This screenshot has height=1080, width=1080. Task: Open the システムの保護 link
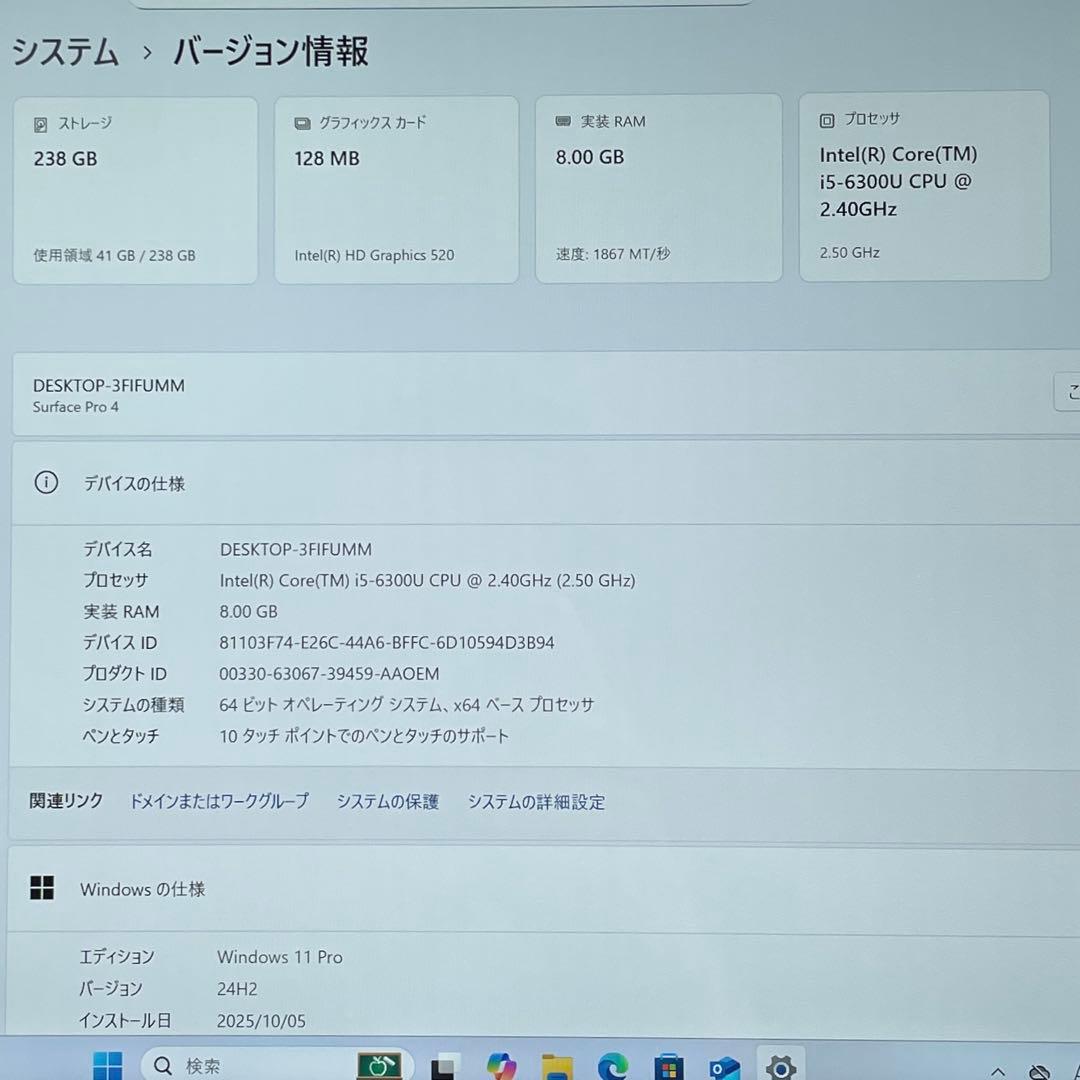click(x=387, y=801)
